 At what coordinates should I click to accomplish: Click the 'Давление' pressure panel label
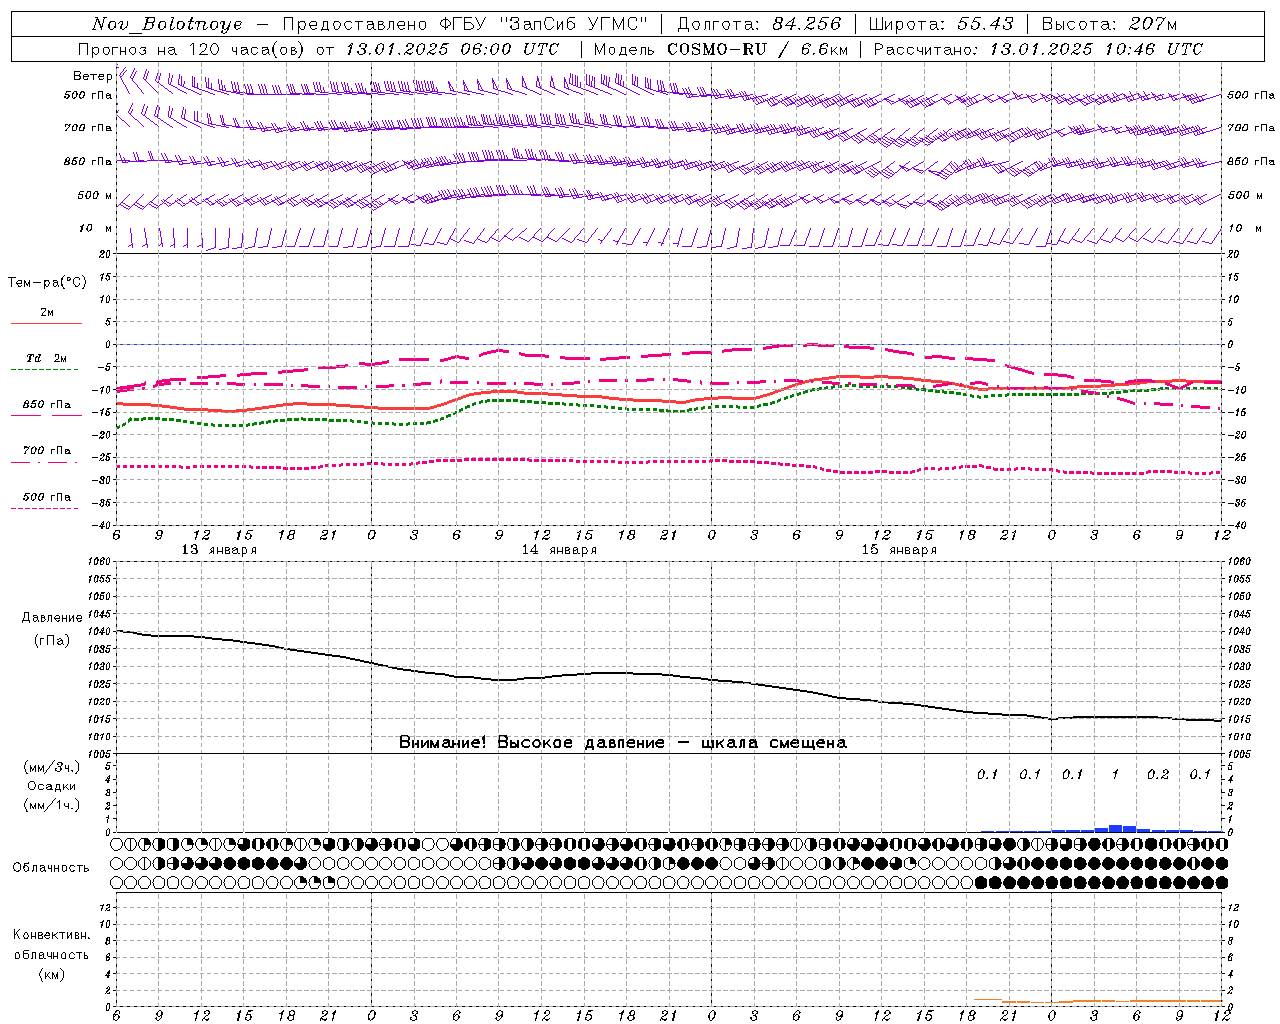[x=52, y=618]
